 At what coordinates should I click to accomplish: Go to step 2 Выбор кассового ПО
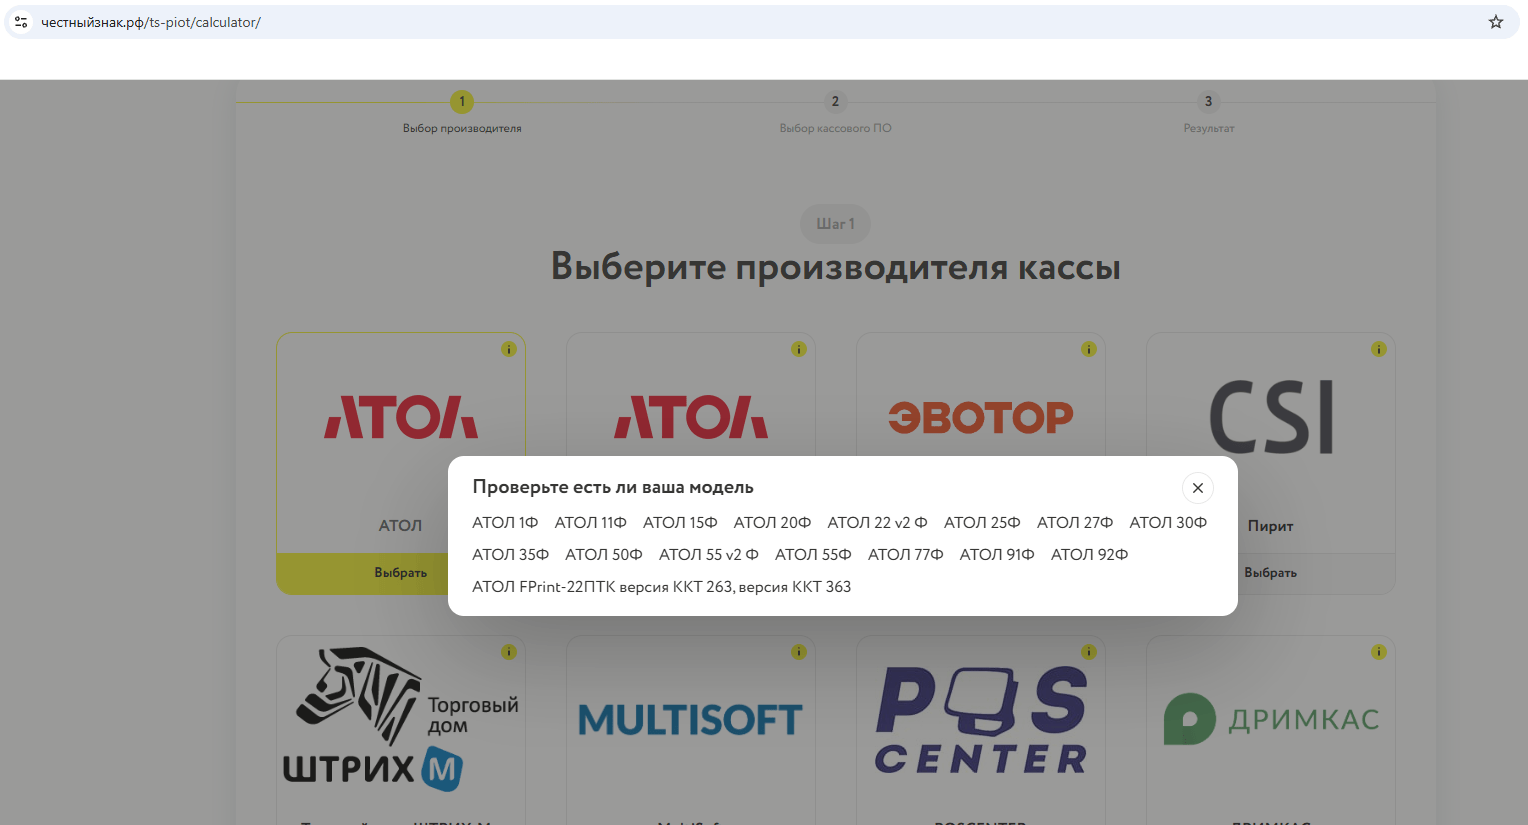(835, 113)
